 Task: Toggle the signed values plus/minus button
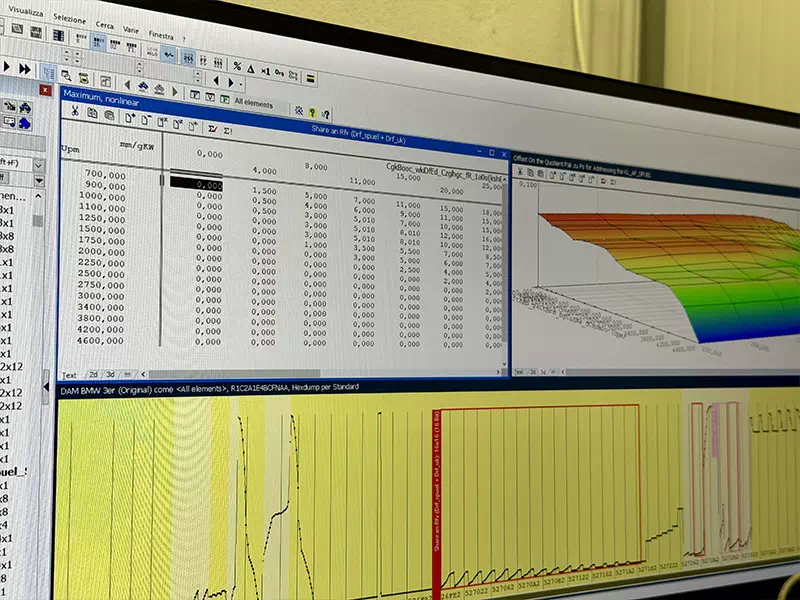[168, 54]
